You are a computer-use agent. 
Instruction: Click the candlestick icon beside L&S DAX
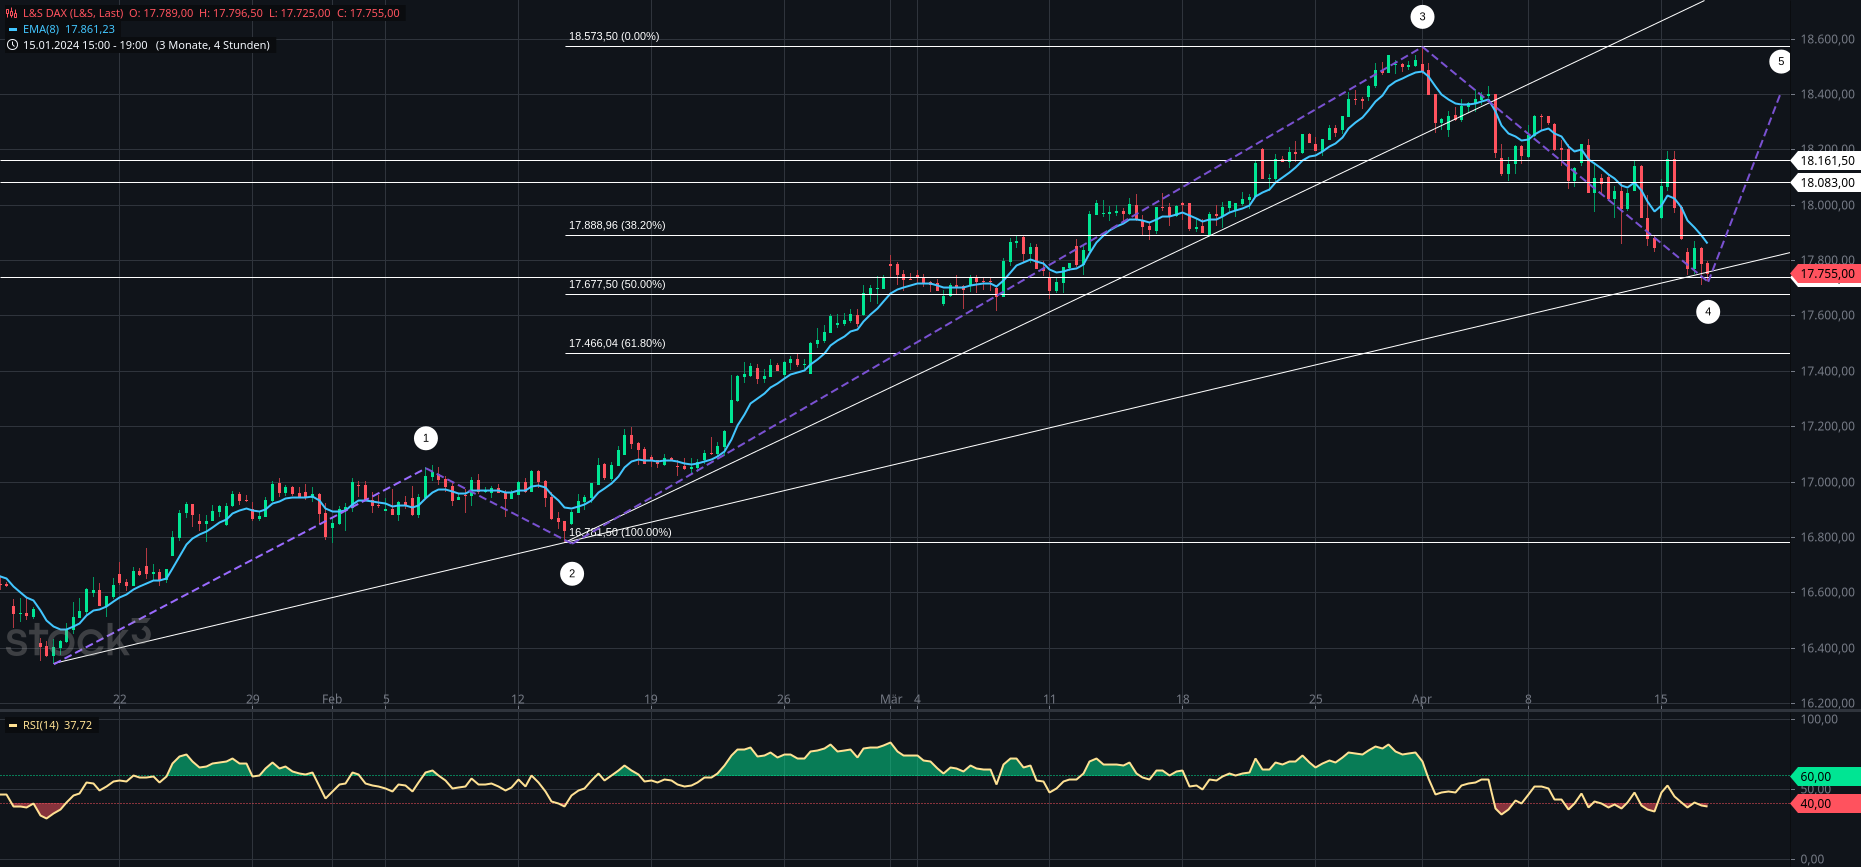click(12, 14)
